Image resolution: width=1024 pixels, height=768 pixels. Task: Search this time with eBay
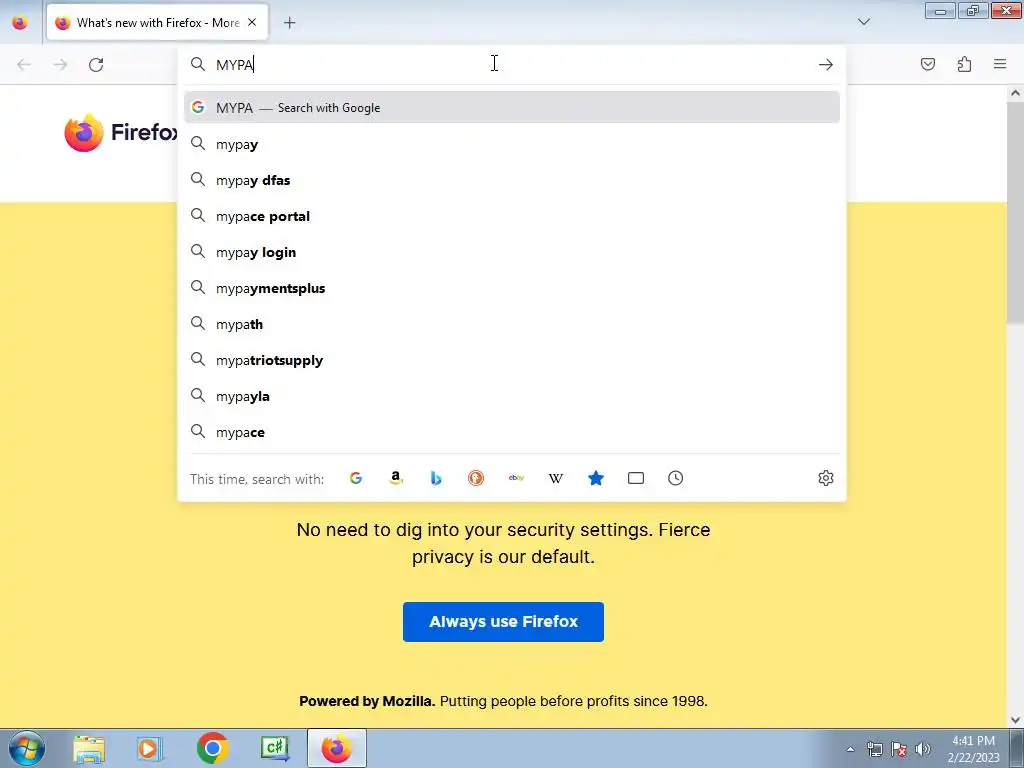click(516, 478)
